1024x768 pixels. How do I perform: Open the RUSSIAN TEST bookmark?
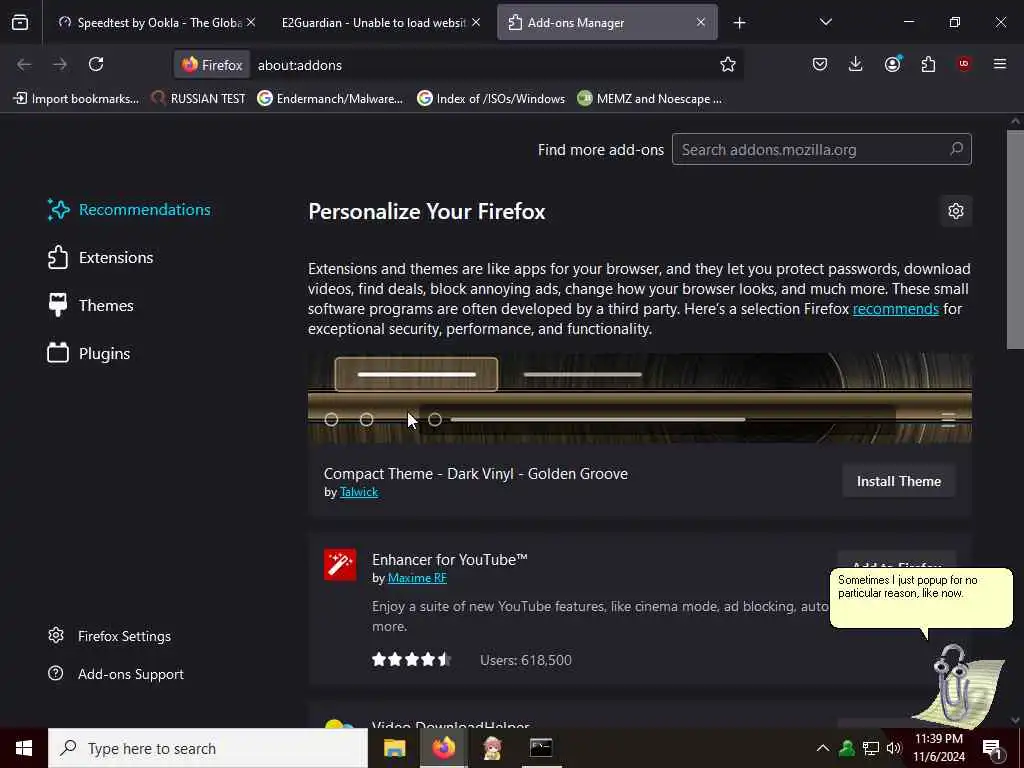(x=199, y=99)
